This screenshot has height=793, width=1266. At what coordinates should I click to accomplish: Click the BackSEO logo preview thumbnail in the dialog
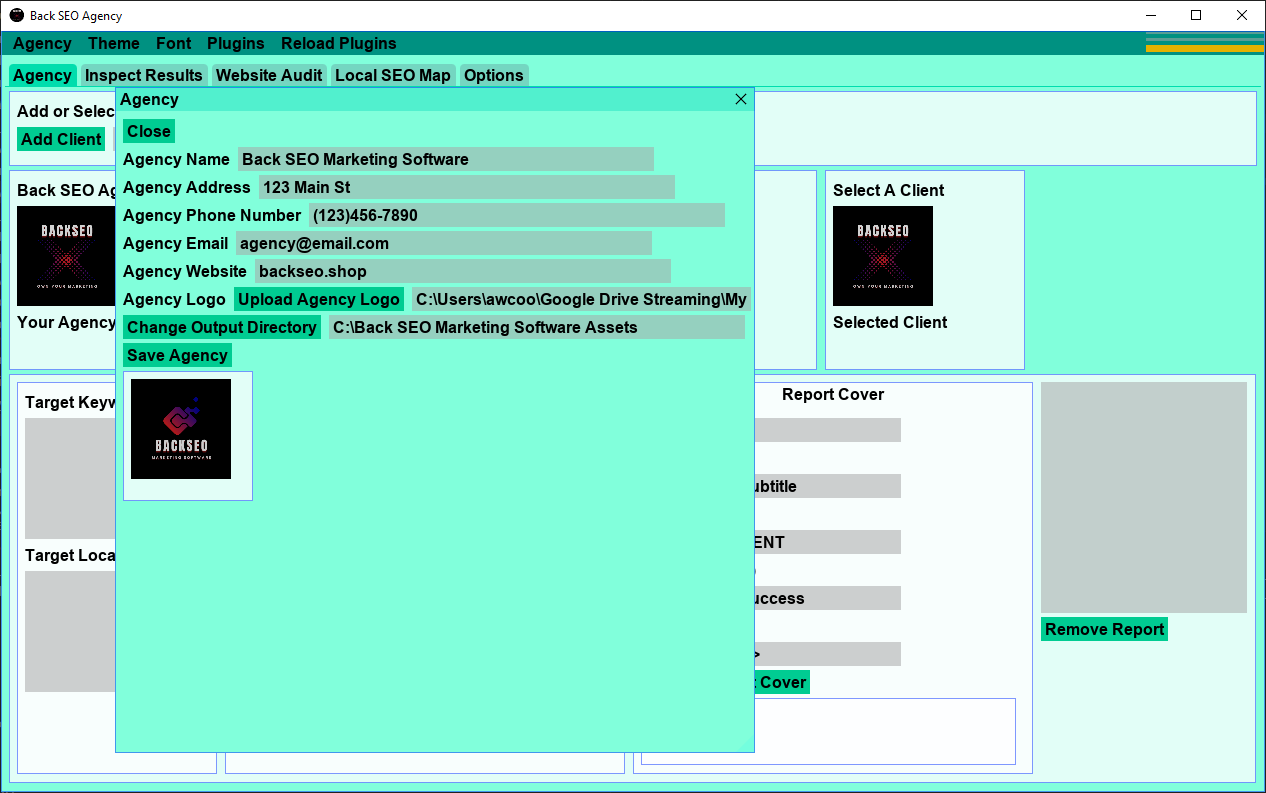pos(181,429)
